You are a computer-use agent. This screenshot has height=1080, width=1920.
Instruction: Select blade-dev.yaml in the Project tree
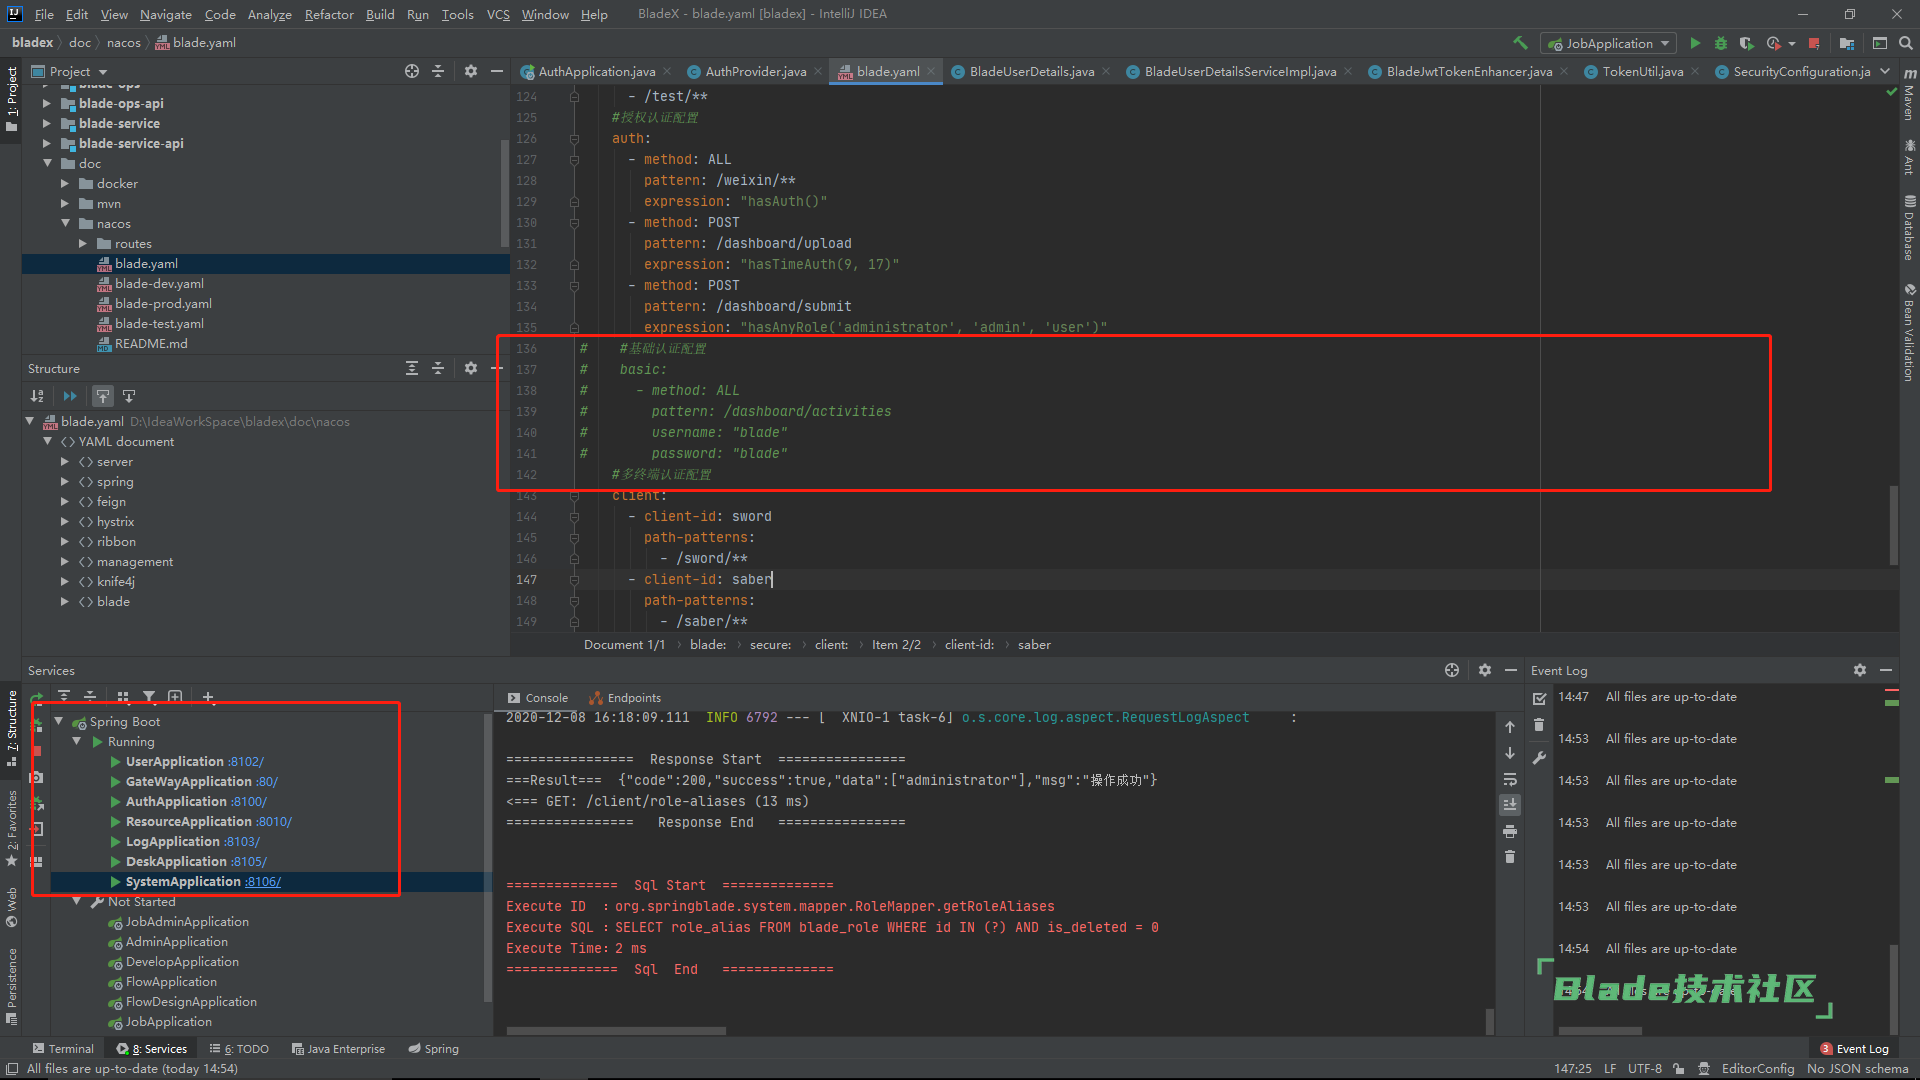point(159,283)
